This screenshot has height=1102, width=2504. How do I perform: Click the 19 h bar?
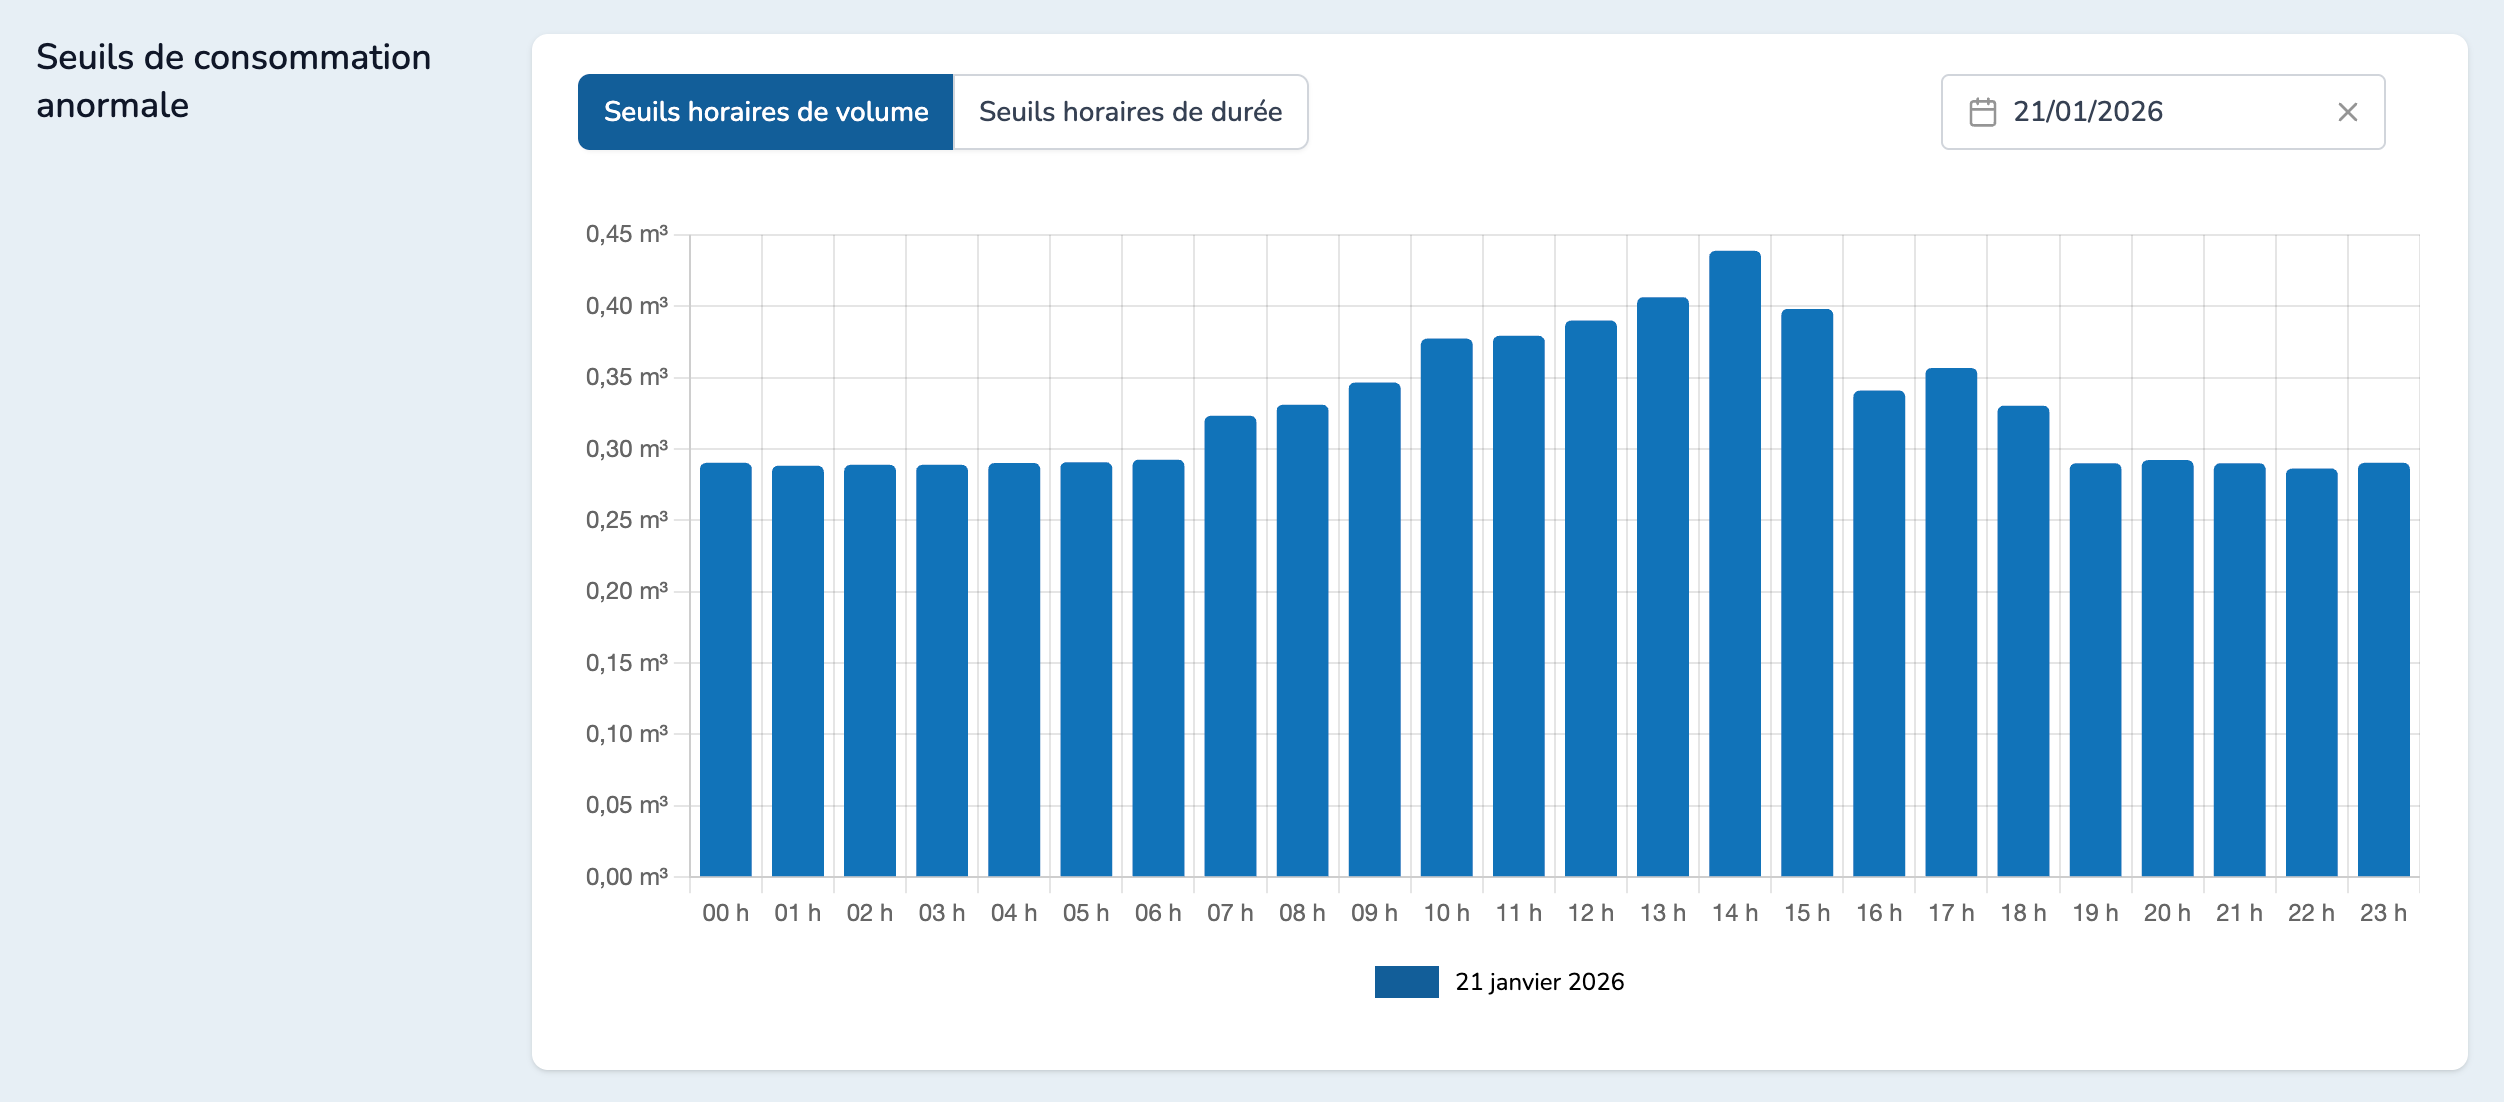point(2095,670)
